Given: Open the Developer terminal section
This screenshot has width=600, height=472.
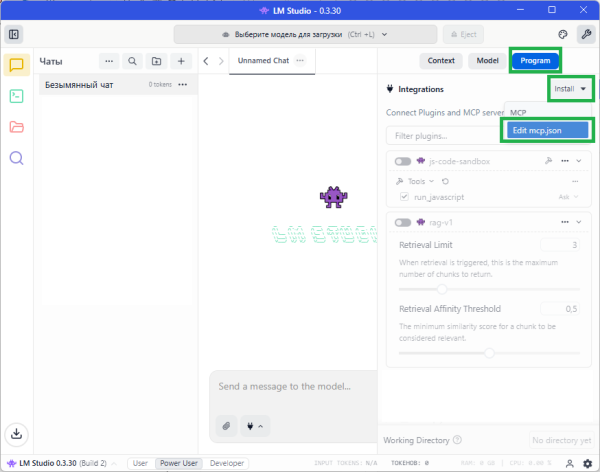Looking at the screenshot, I should [16, 96].
